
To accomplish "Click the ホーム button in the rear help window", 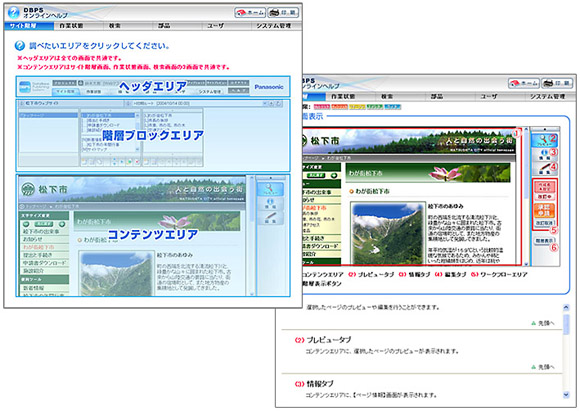I will (x=524, y=83).
